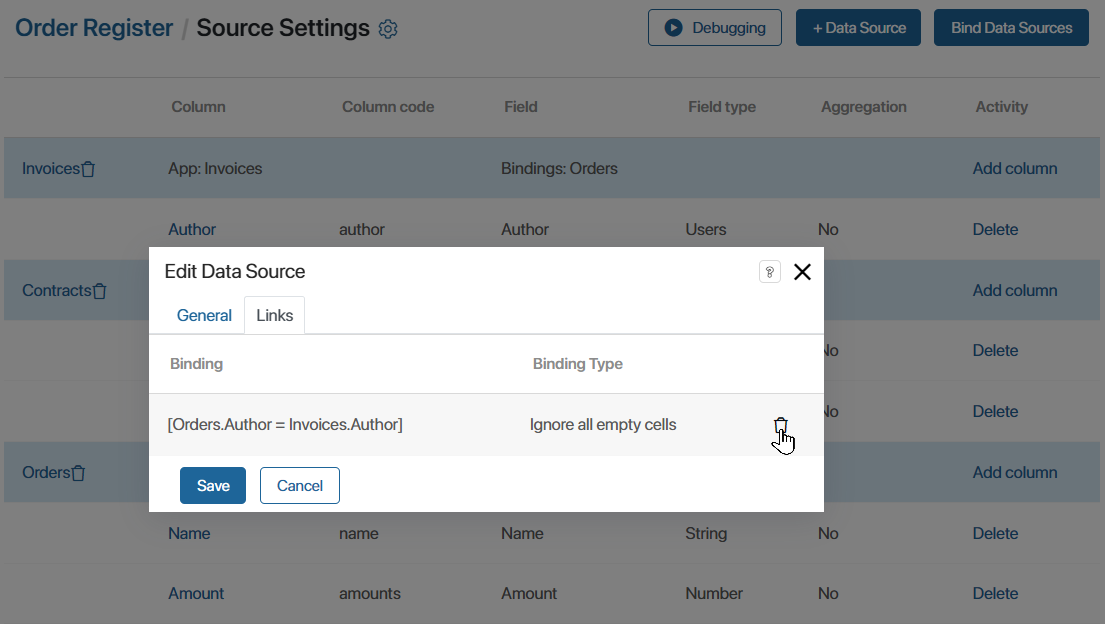Click the Binding header in dialog
This screenshot has height=624, width=1105.
[x=197, y=364]
